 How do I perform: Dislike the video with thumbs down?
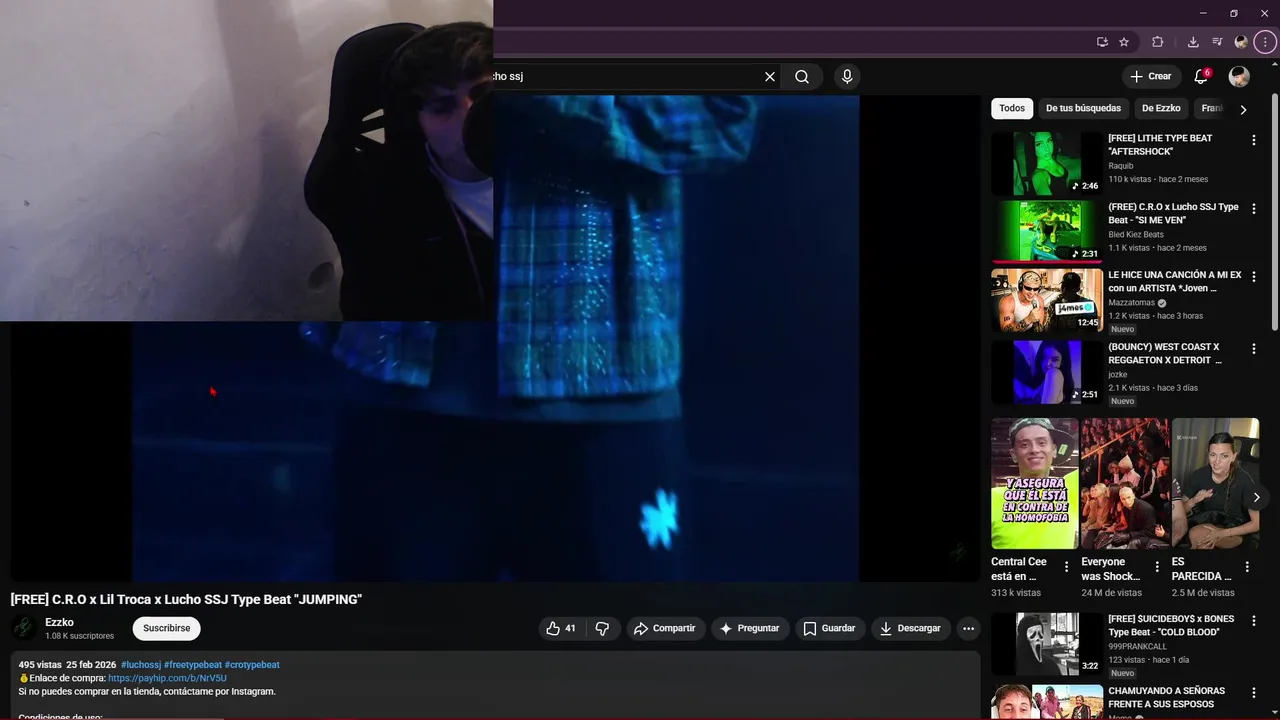click(x=602, y=628)
